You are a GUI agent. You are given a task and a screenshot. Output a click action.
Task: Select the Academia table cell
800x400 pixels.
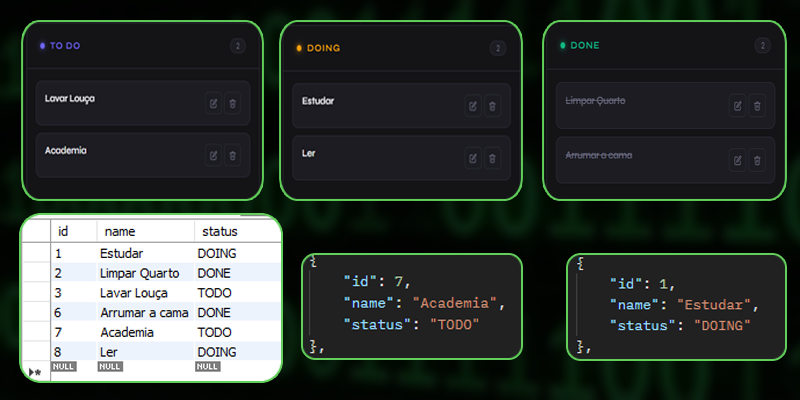point(145,333)
